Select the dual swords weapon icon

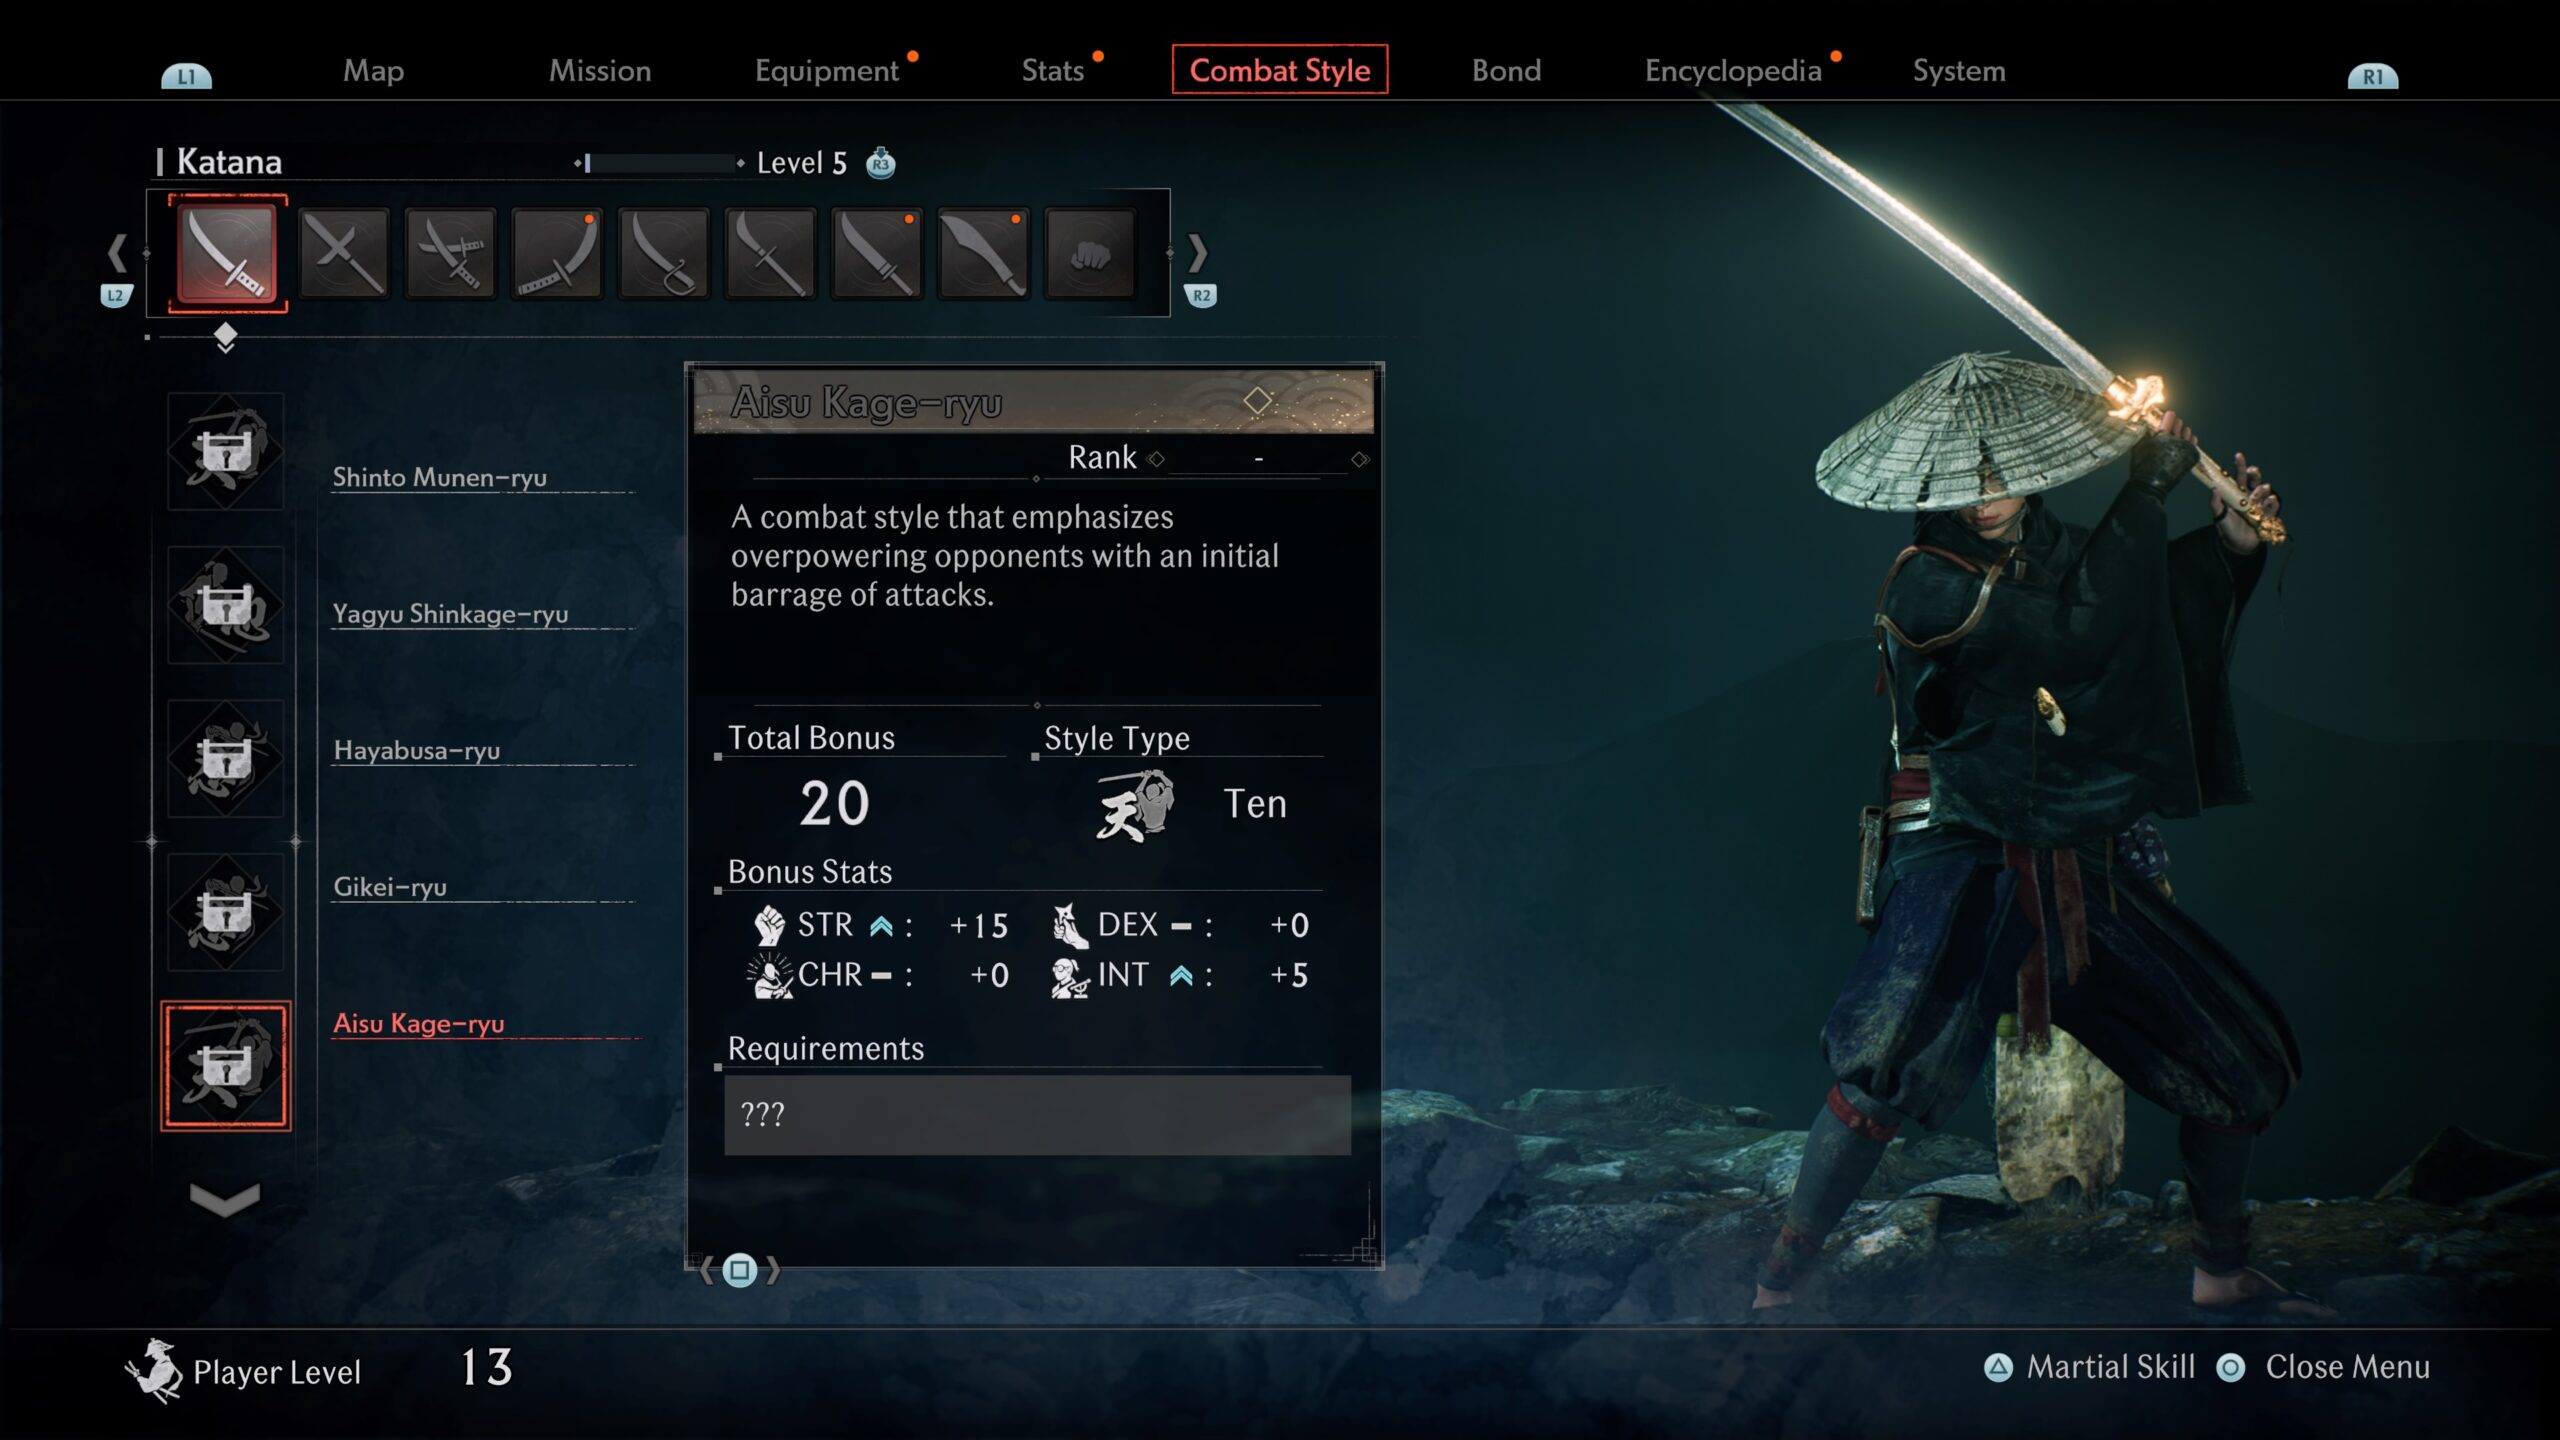click(x=344, y=253)
